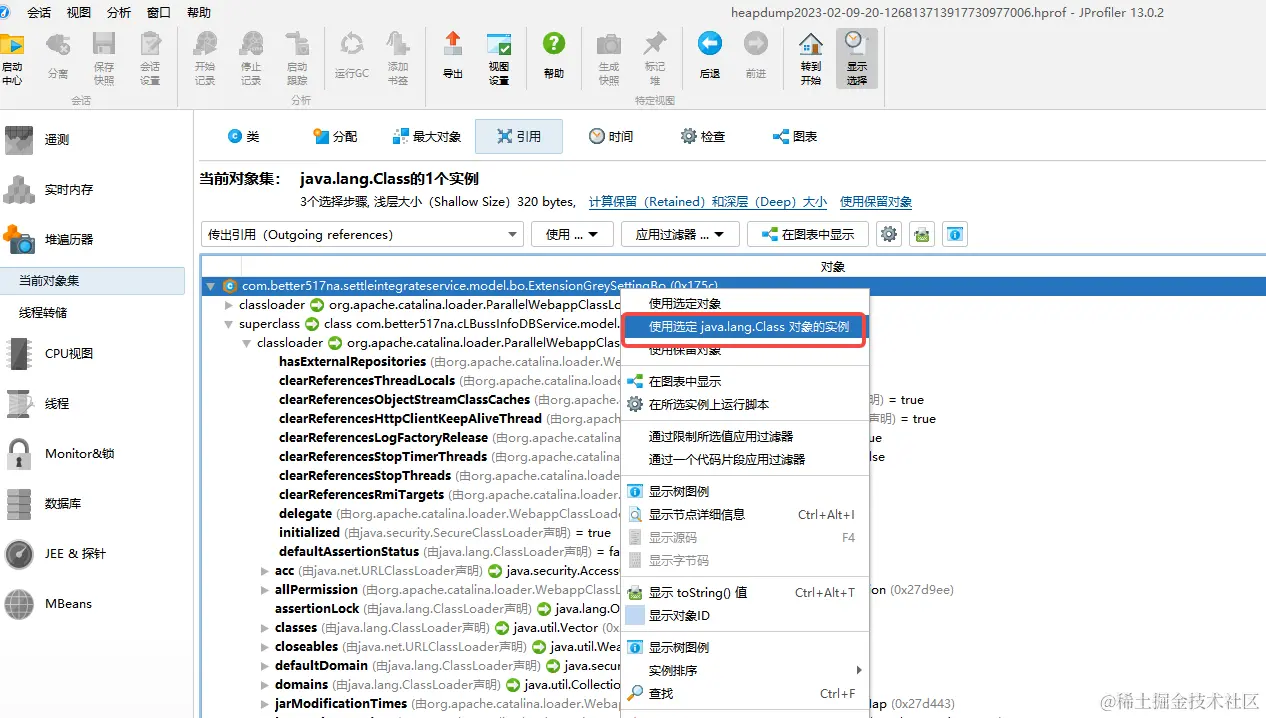Click the 开始记录 toolbar icon
1266x718 pixels.
[x=205, y=58]
